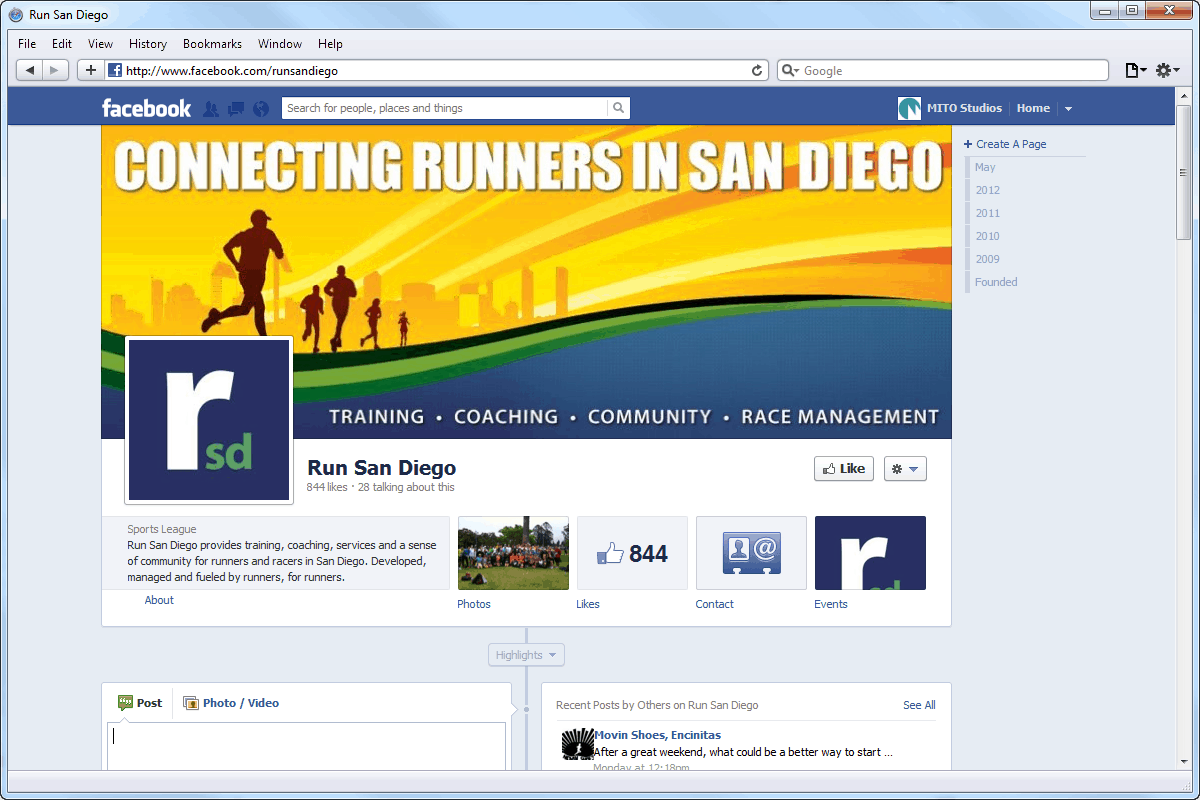Screen dimensions: 1200x800
Task: Click the Likes thumbs-up box showing 844
Action: point(632,553)
